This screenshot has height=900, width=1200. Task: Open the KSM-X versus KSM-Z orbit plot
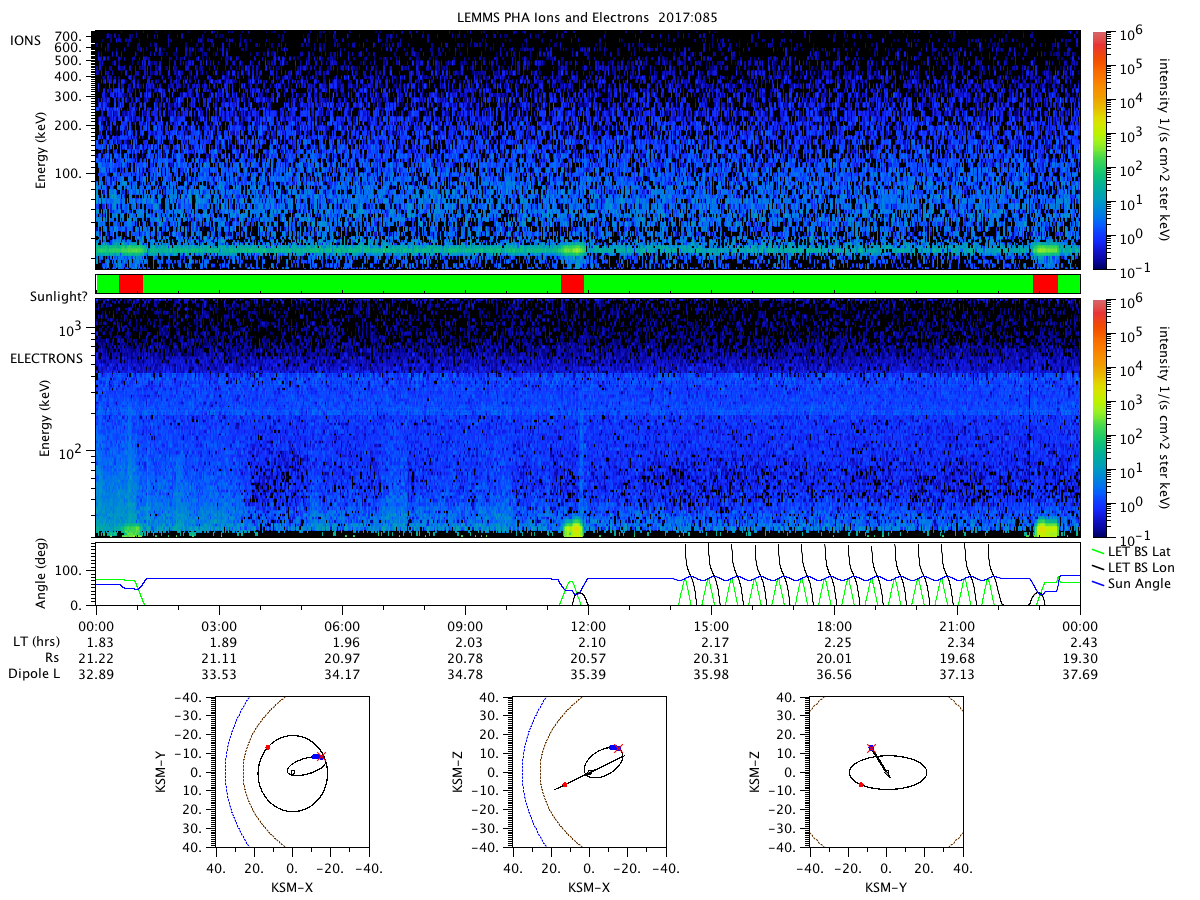[588, 772]
